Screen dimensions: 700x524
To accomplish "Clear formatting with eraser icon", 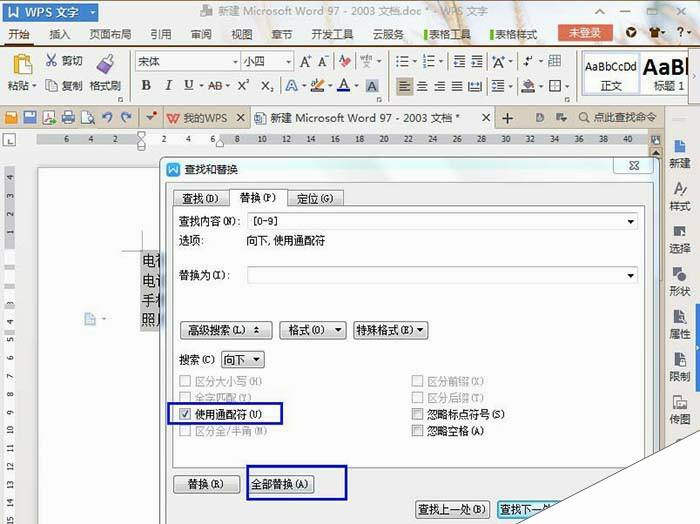I will coord(344,61).
